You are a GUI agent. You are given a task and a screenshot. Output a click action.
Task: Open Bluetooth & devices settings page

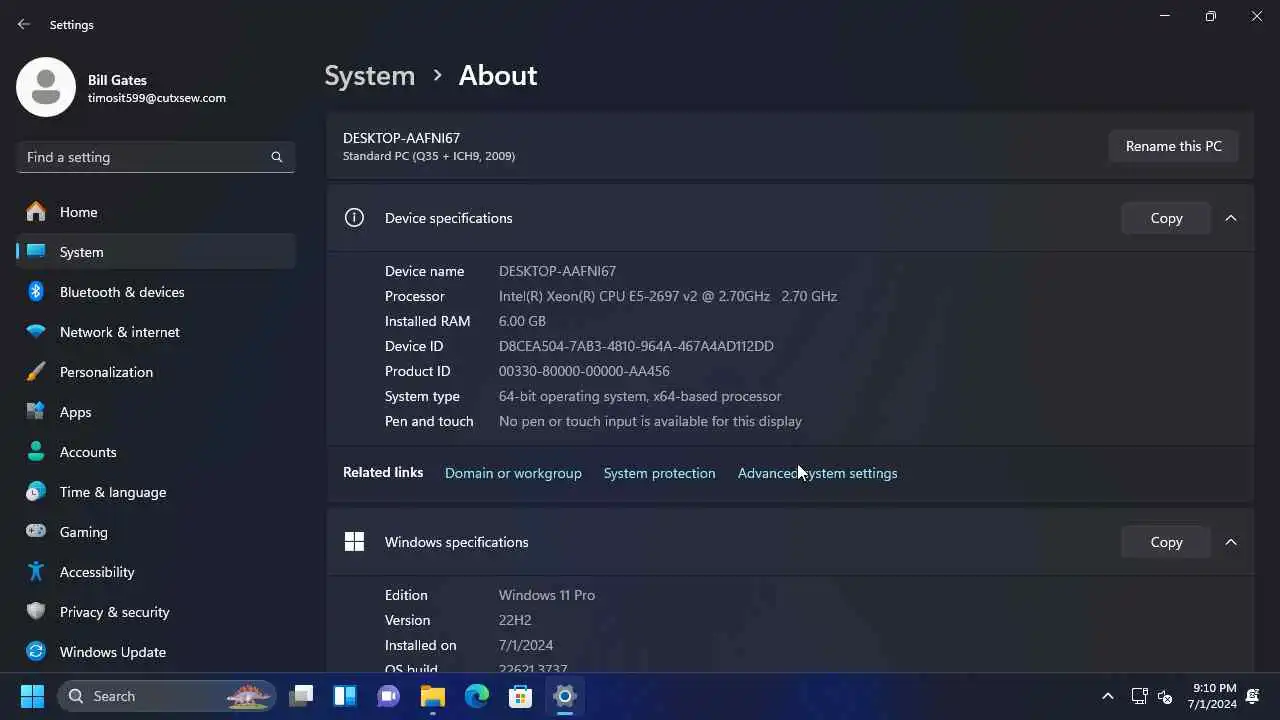tap(156, 292)
